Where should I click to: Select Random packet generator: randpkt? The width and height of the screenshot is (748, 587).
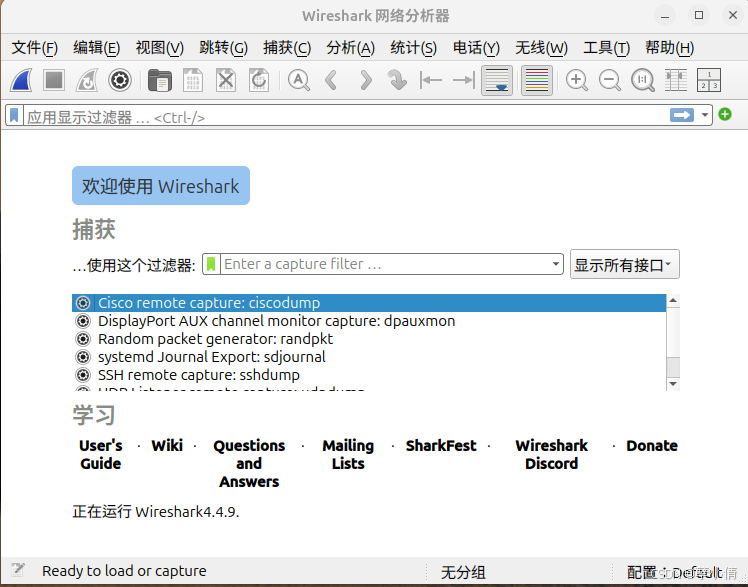tap(369, 339)
